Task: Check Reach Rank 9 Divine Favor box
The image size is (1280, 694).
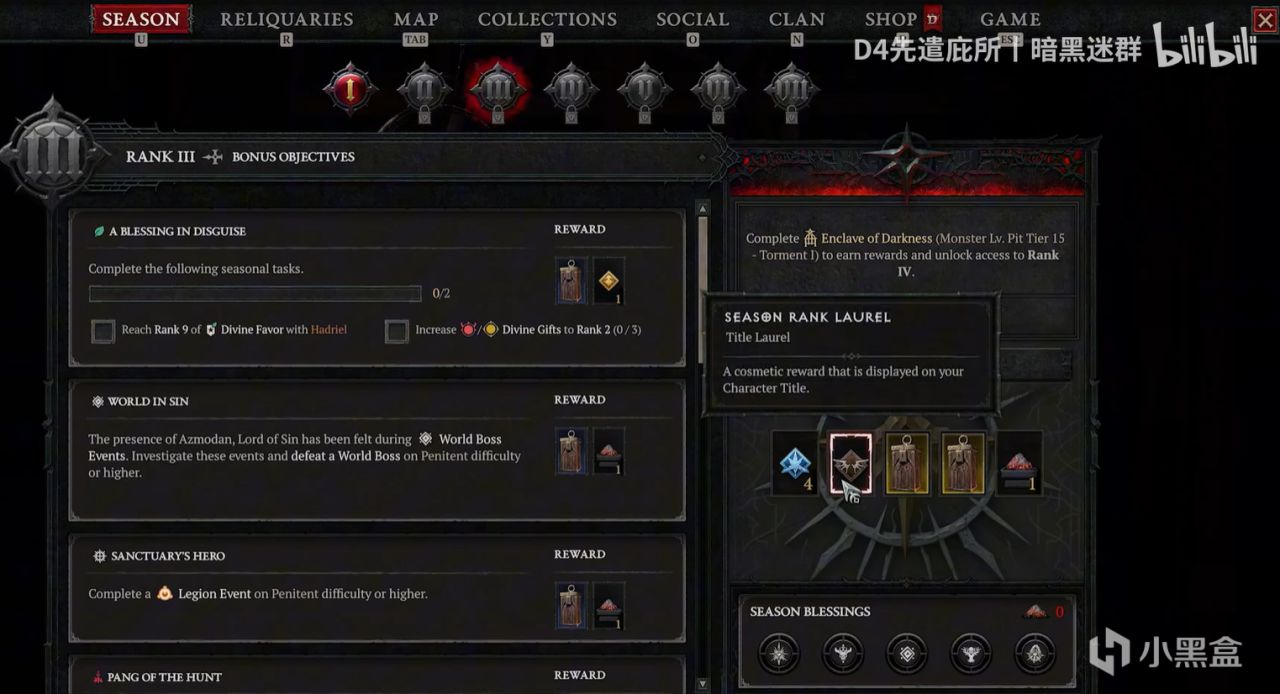Action: click(x=103, y=330)
